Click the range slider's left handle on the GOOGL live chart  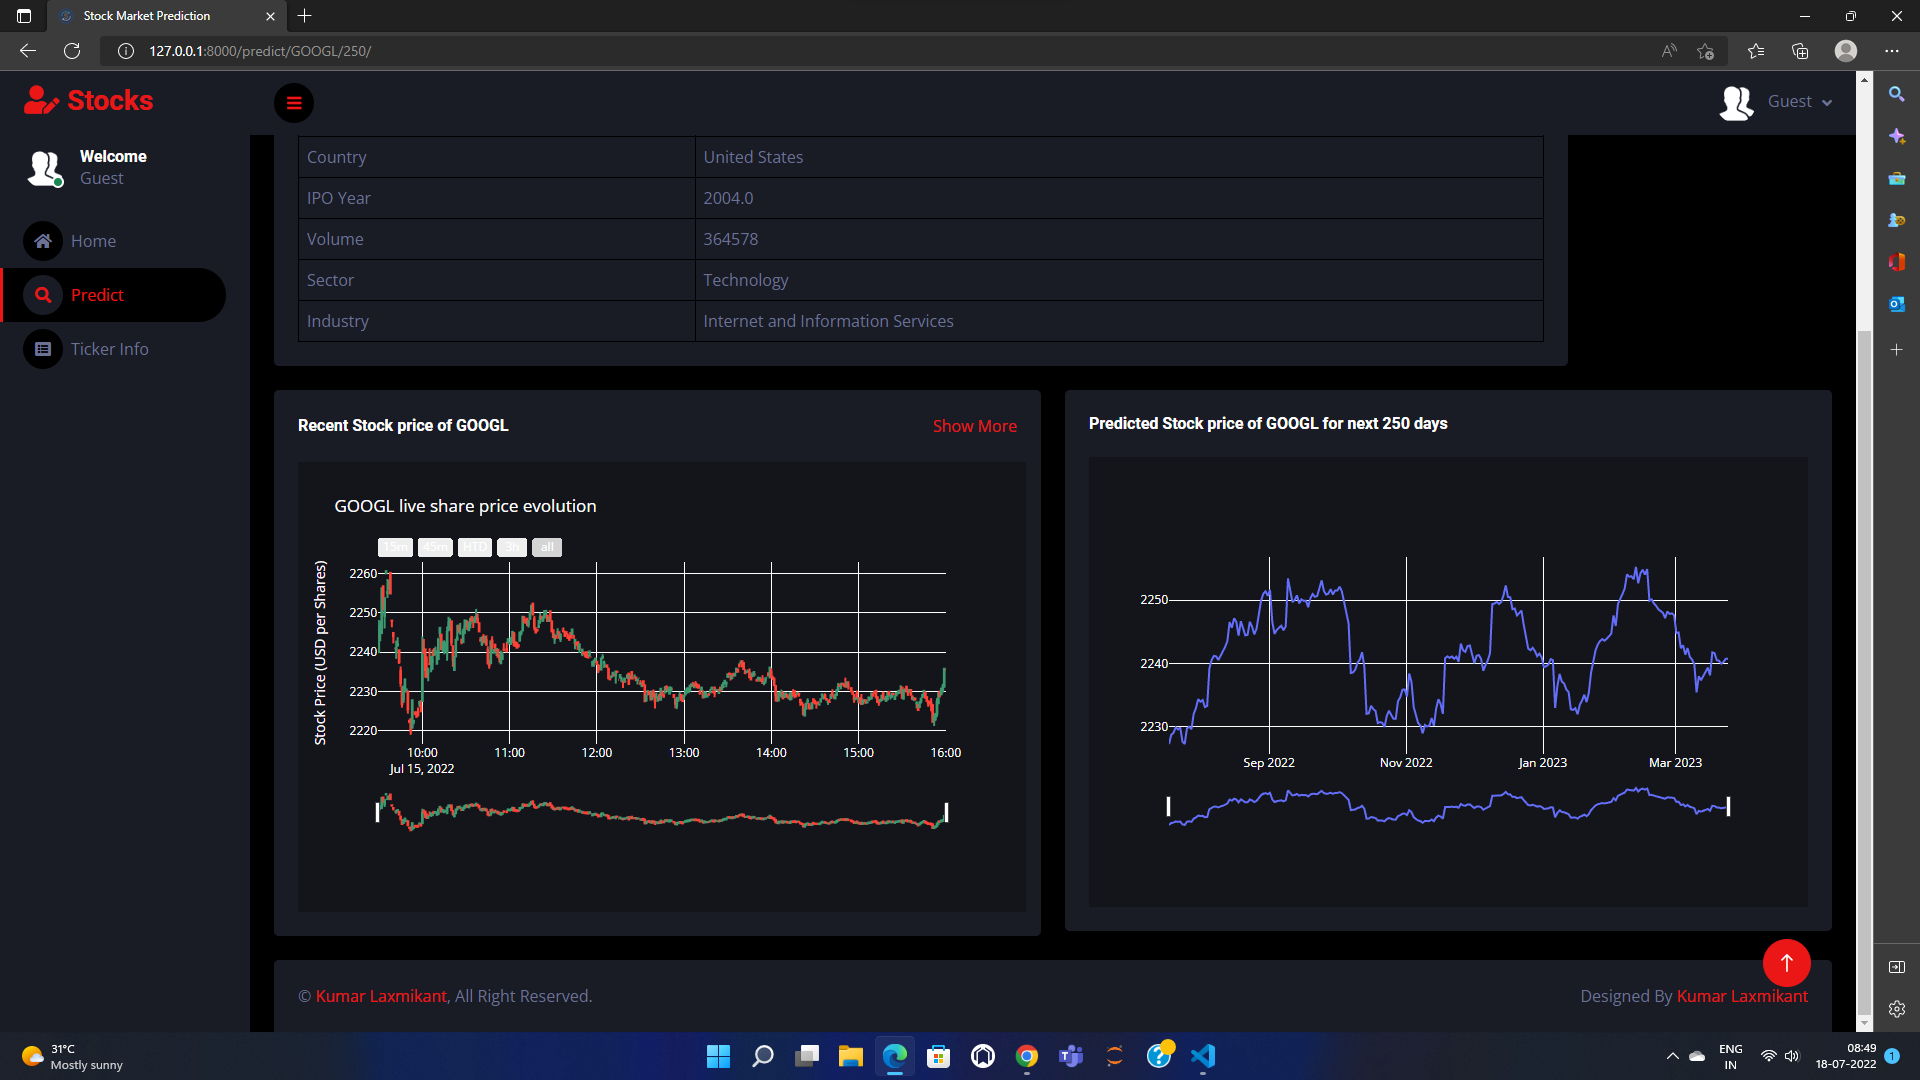pyautogui.click(x=377, y=812)
